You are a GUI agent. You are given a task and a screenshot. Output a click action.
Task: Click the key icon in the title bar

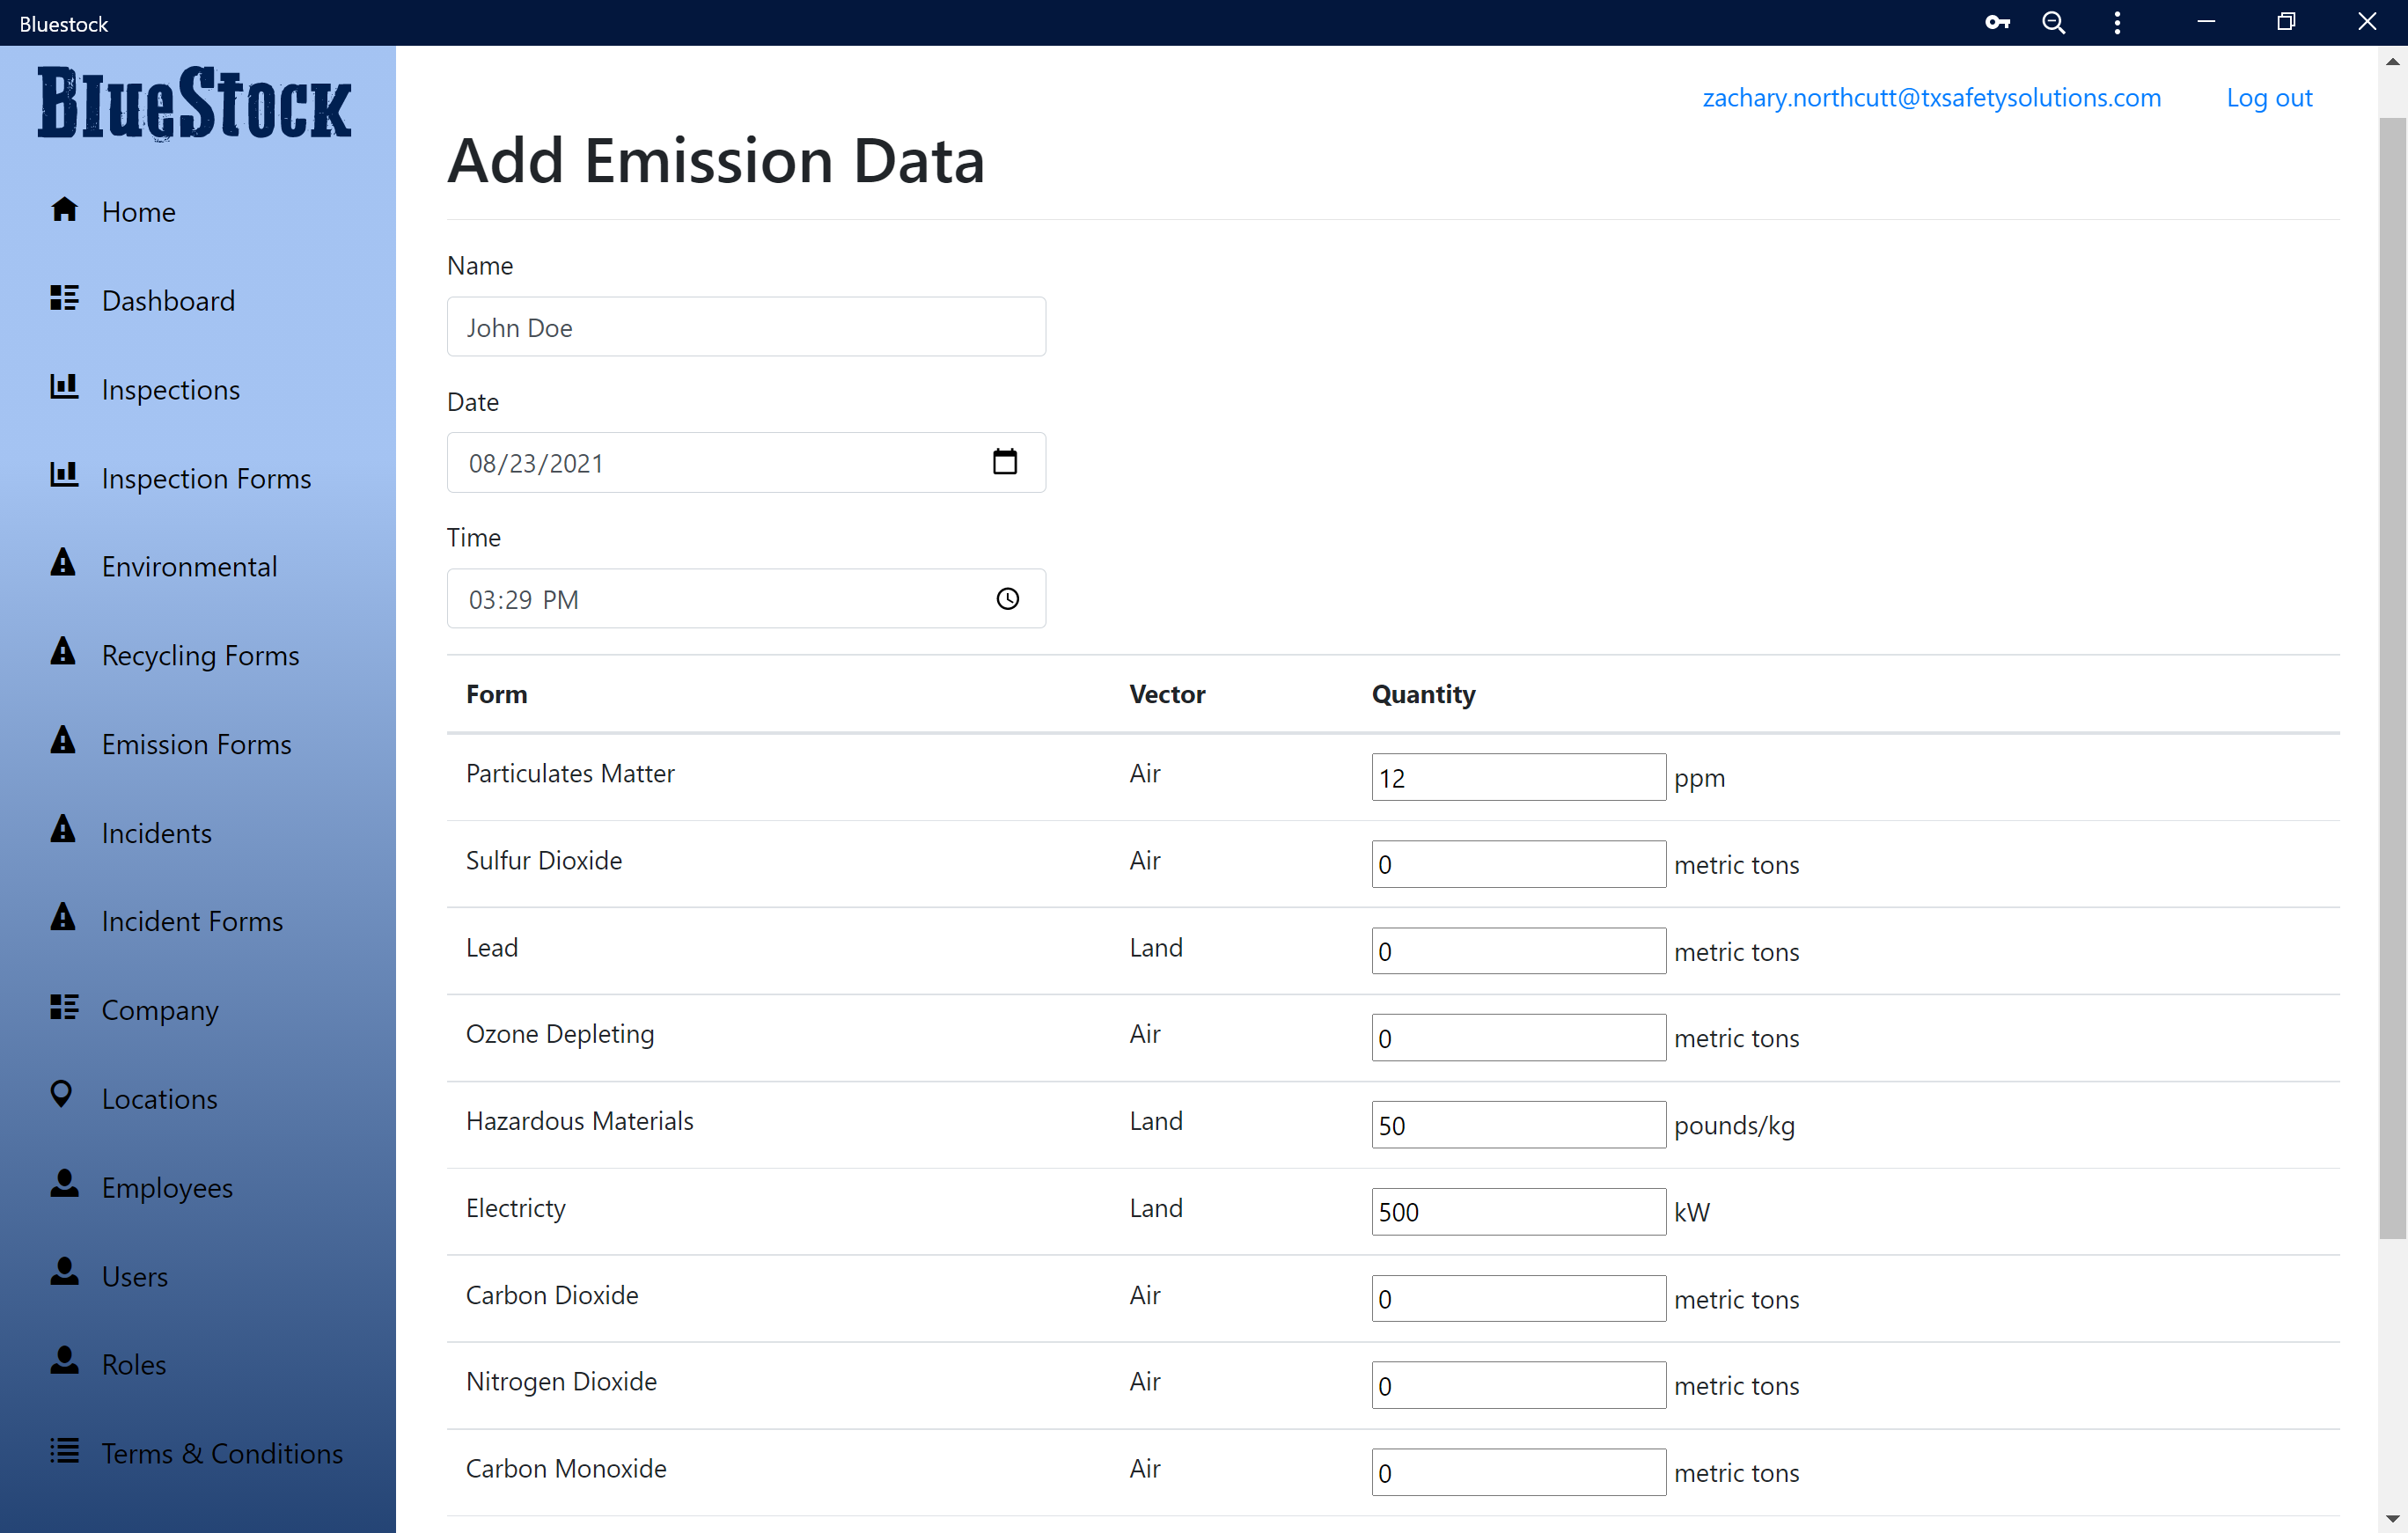tap(1997, 22)
